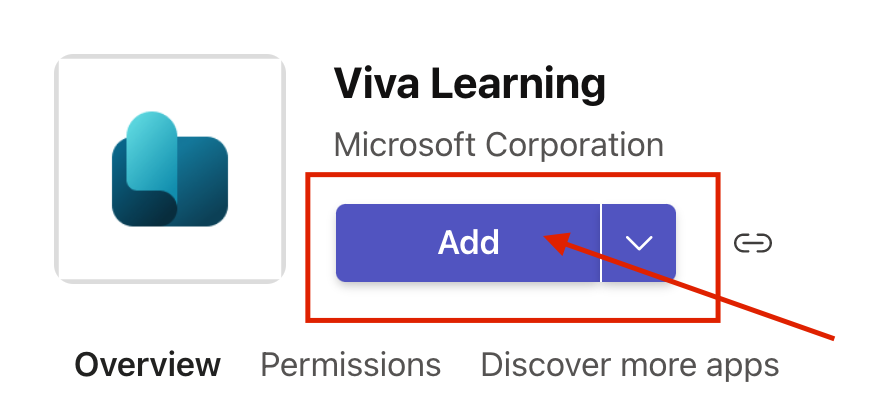Viewport: 894px width, 420px height.
Task: Click the publisher text under Viva Learning
Action: (x=498, y=145)
